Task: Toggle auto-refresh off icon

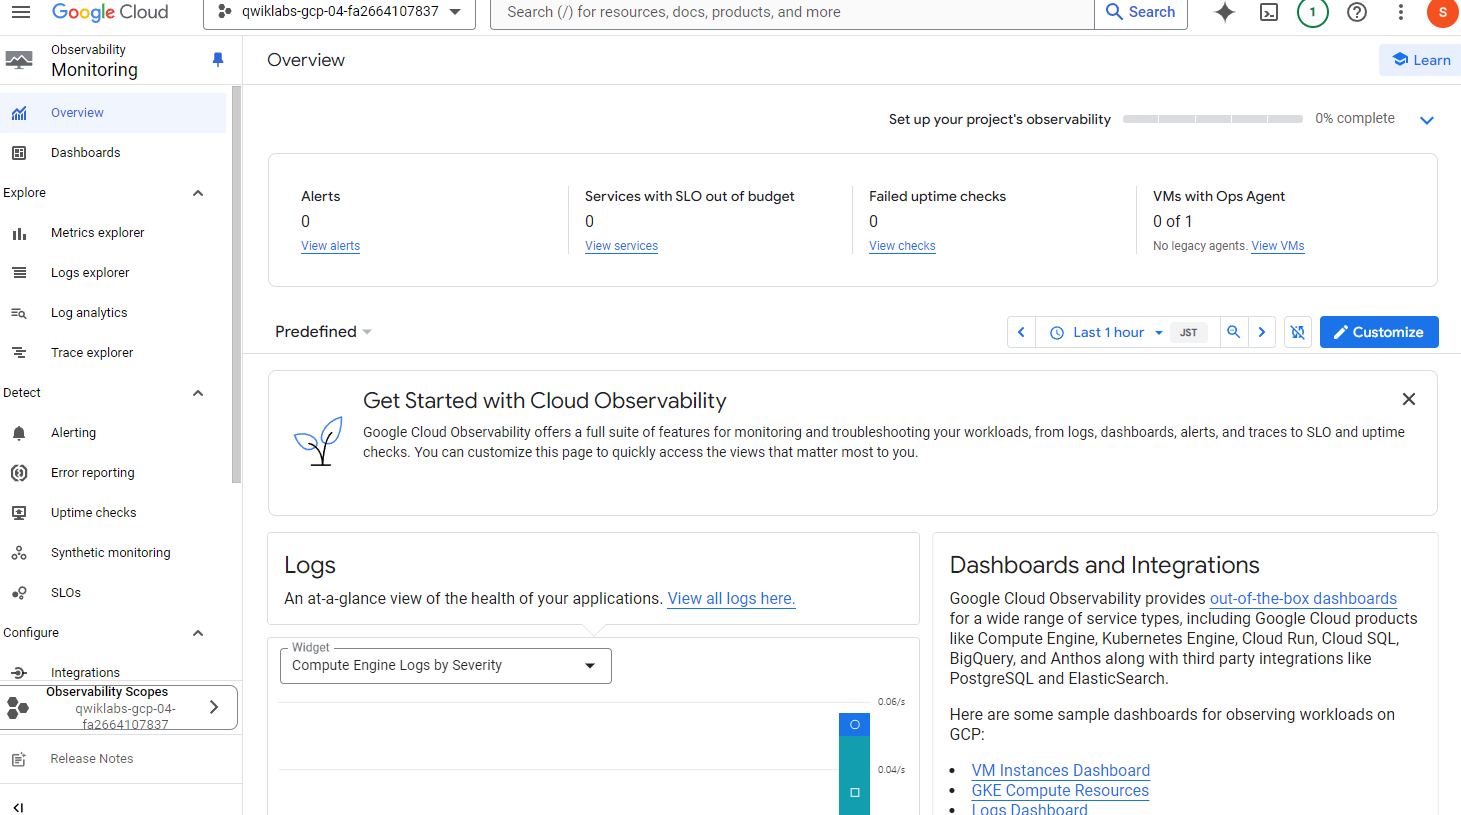Action: 1297,333
